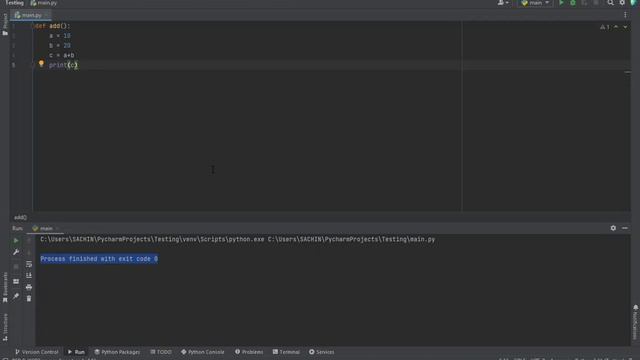This screenshot has width=640, height=360.
Task: Open Bookmarks sidebar tool window
Action: (5, 288)
